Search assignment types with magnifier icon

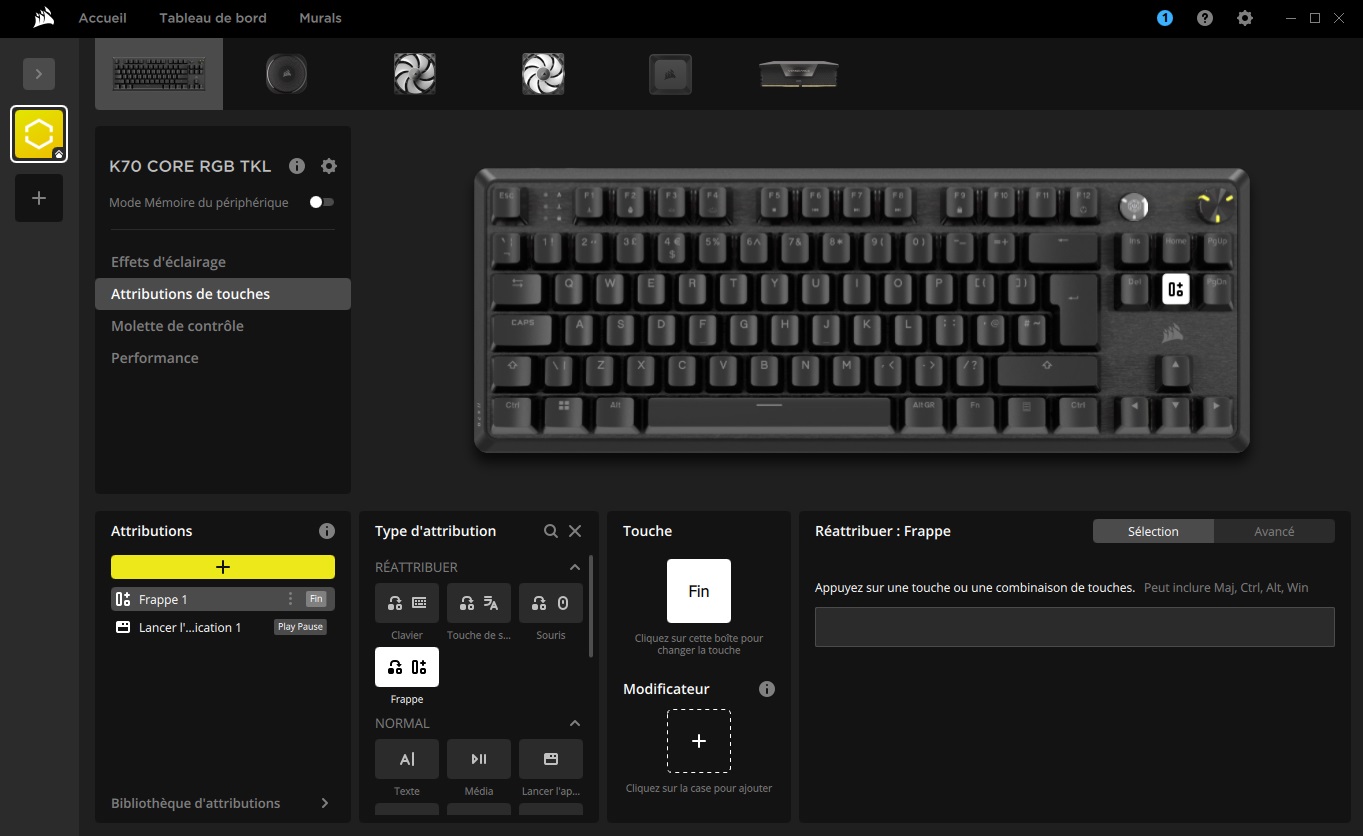(550, 531)
